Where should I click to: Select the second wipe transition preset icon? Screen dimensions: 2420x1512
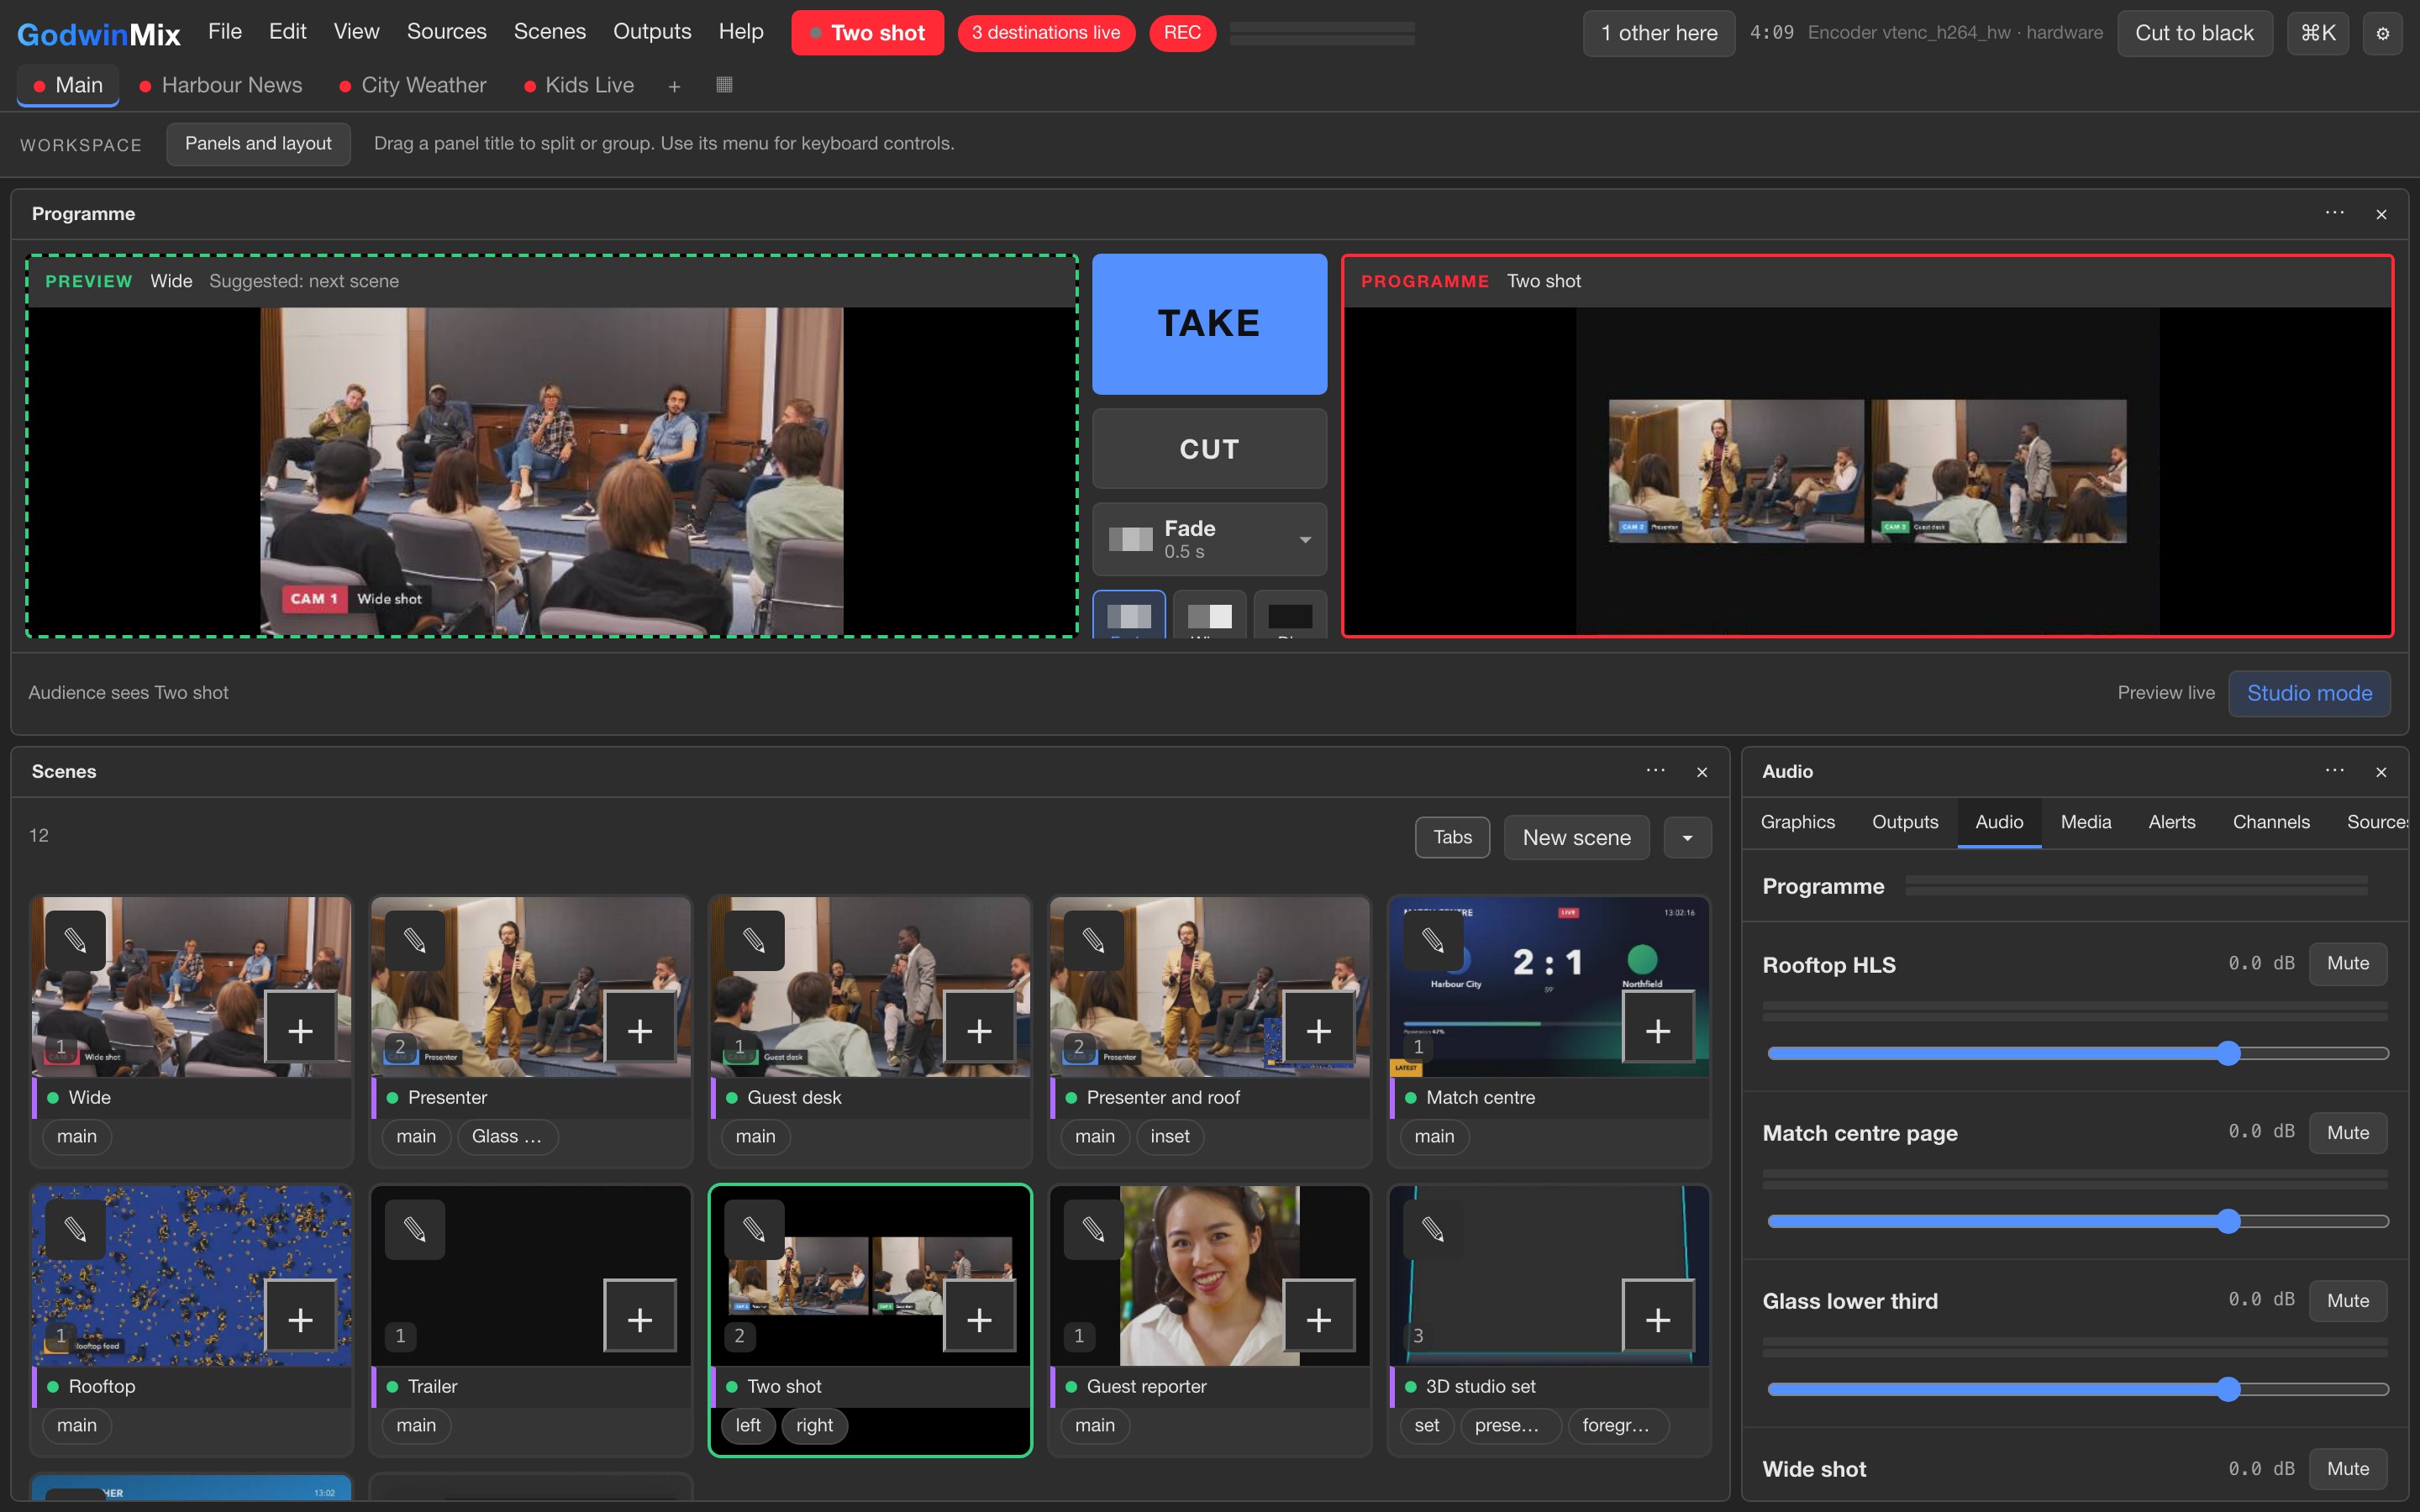[x=1209, y=614]
